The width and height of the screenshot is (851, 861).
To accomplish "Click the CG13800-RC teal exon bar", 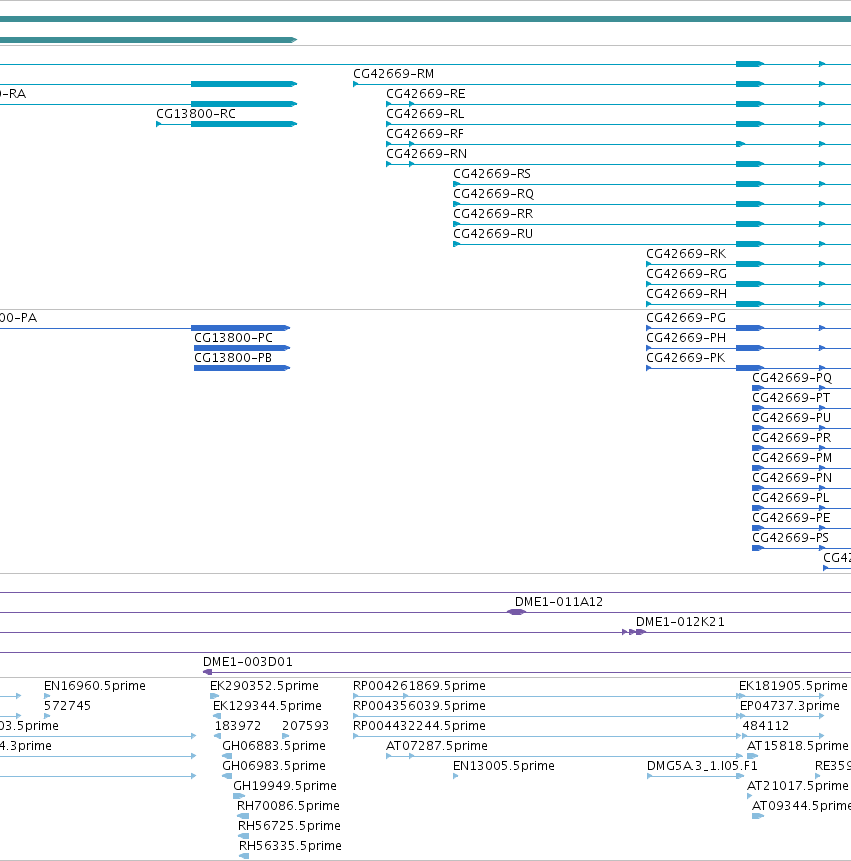I will click(244, 124).
